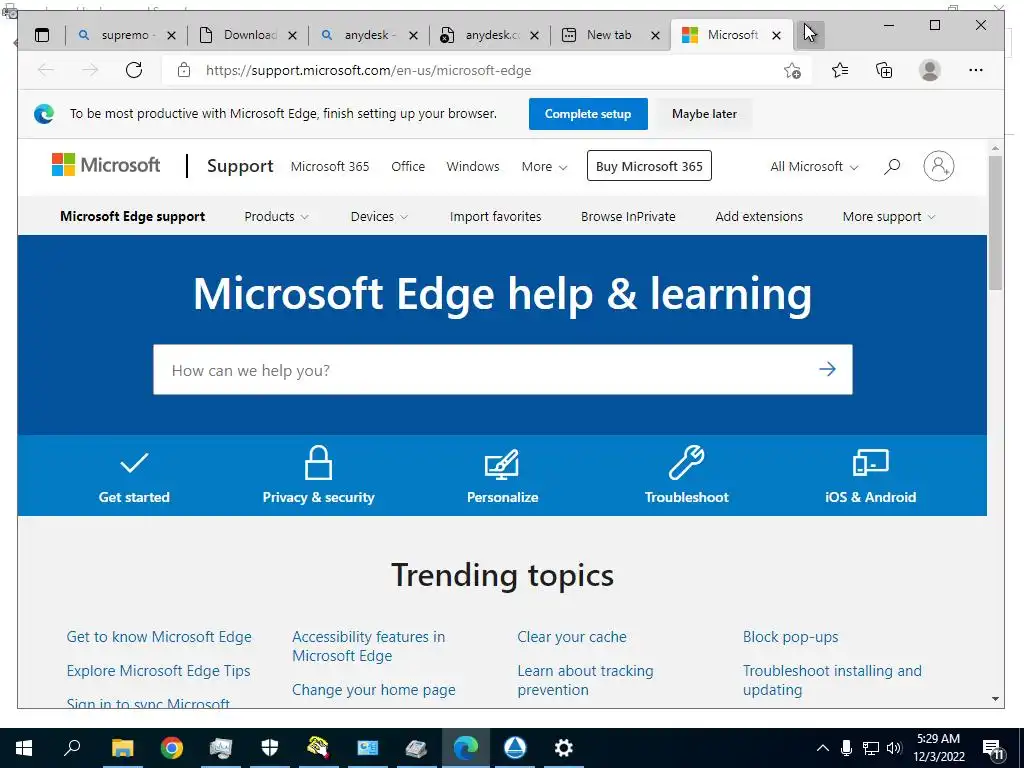Open Troubleshoot wrench tile

pos(686,476)
